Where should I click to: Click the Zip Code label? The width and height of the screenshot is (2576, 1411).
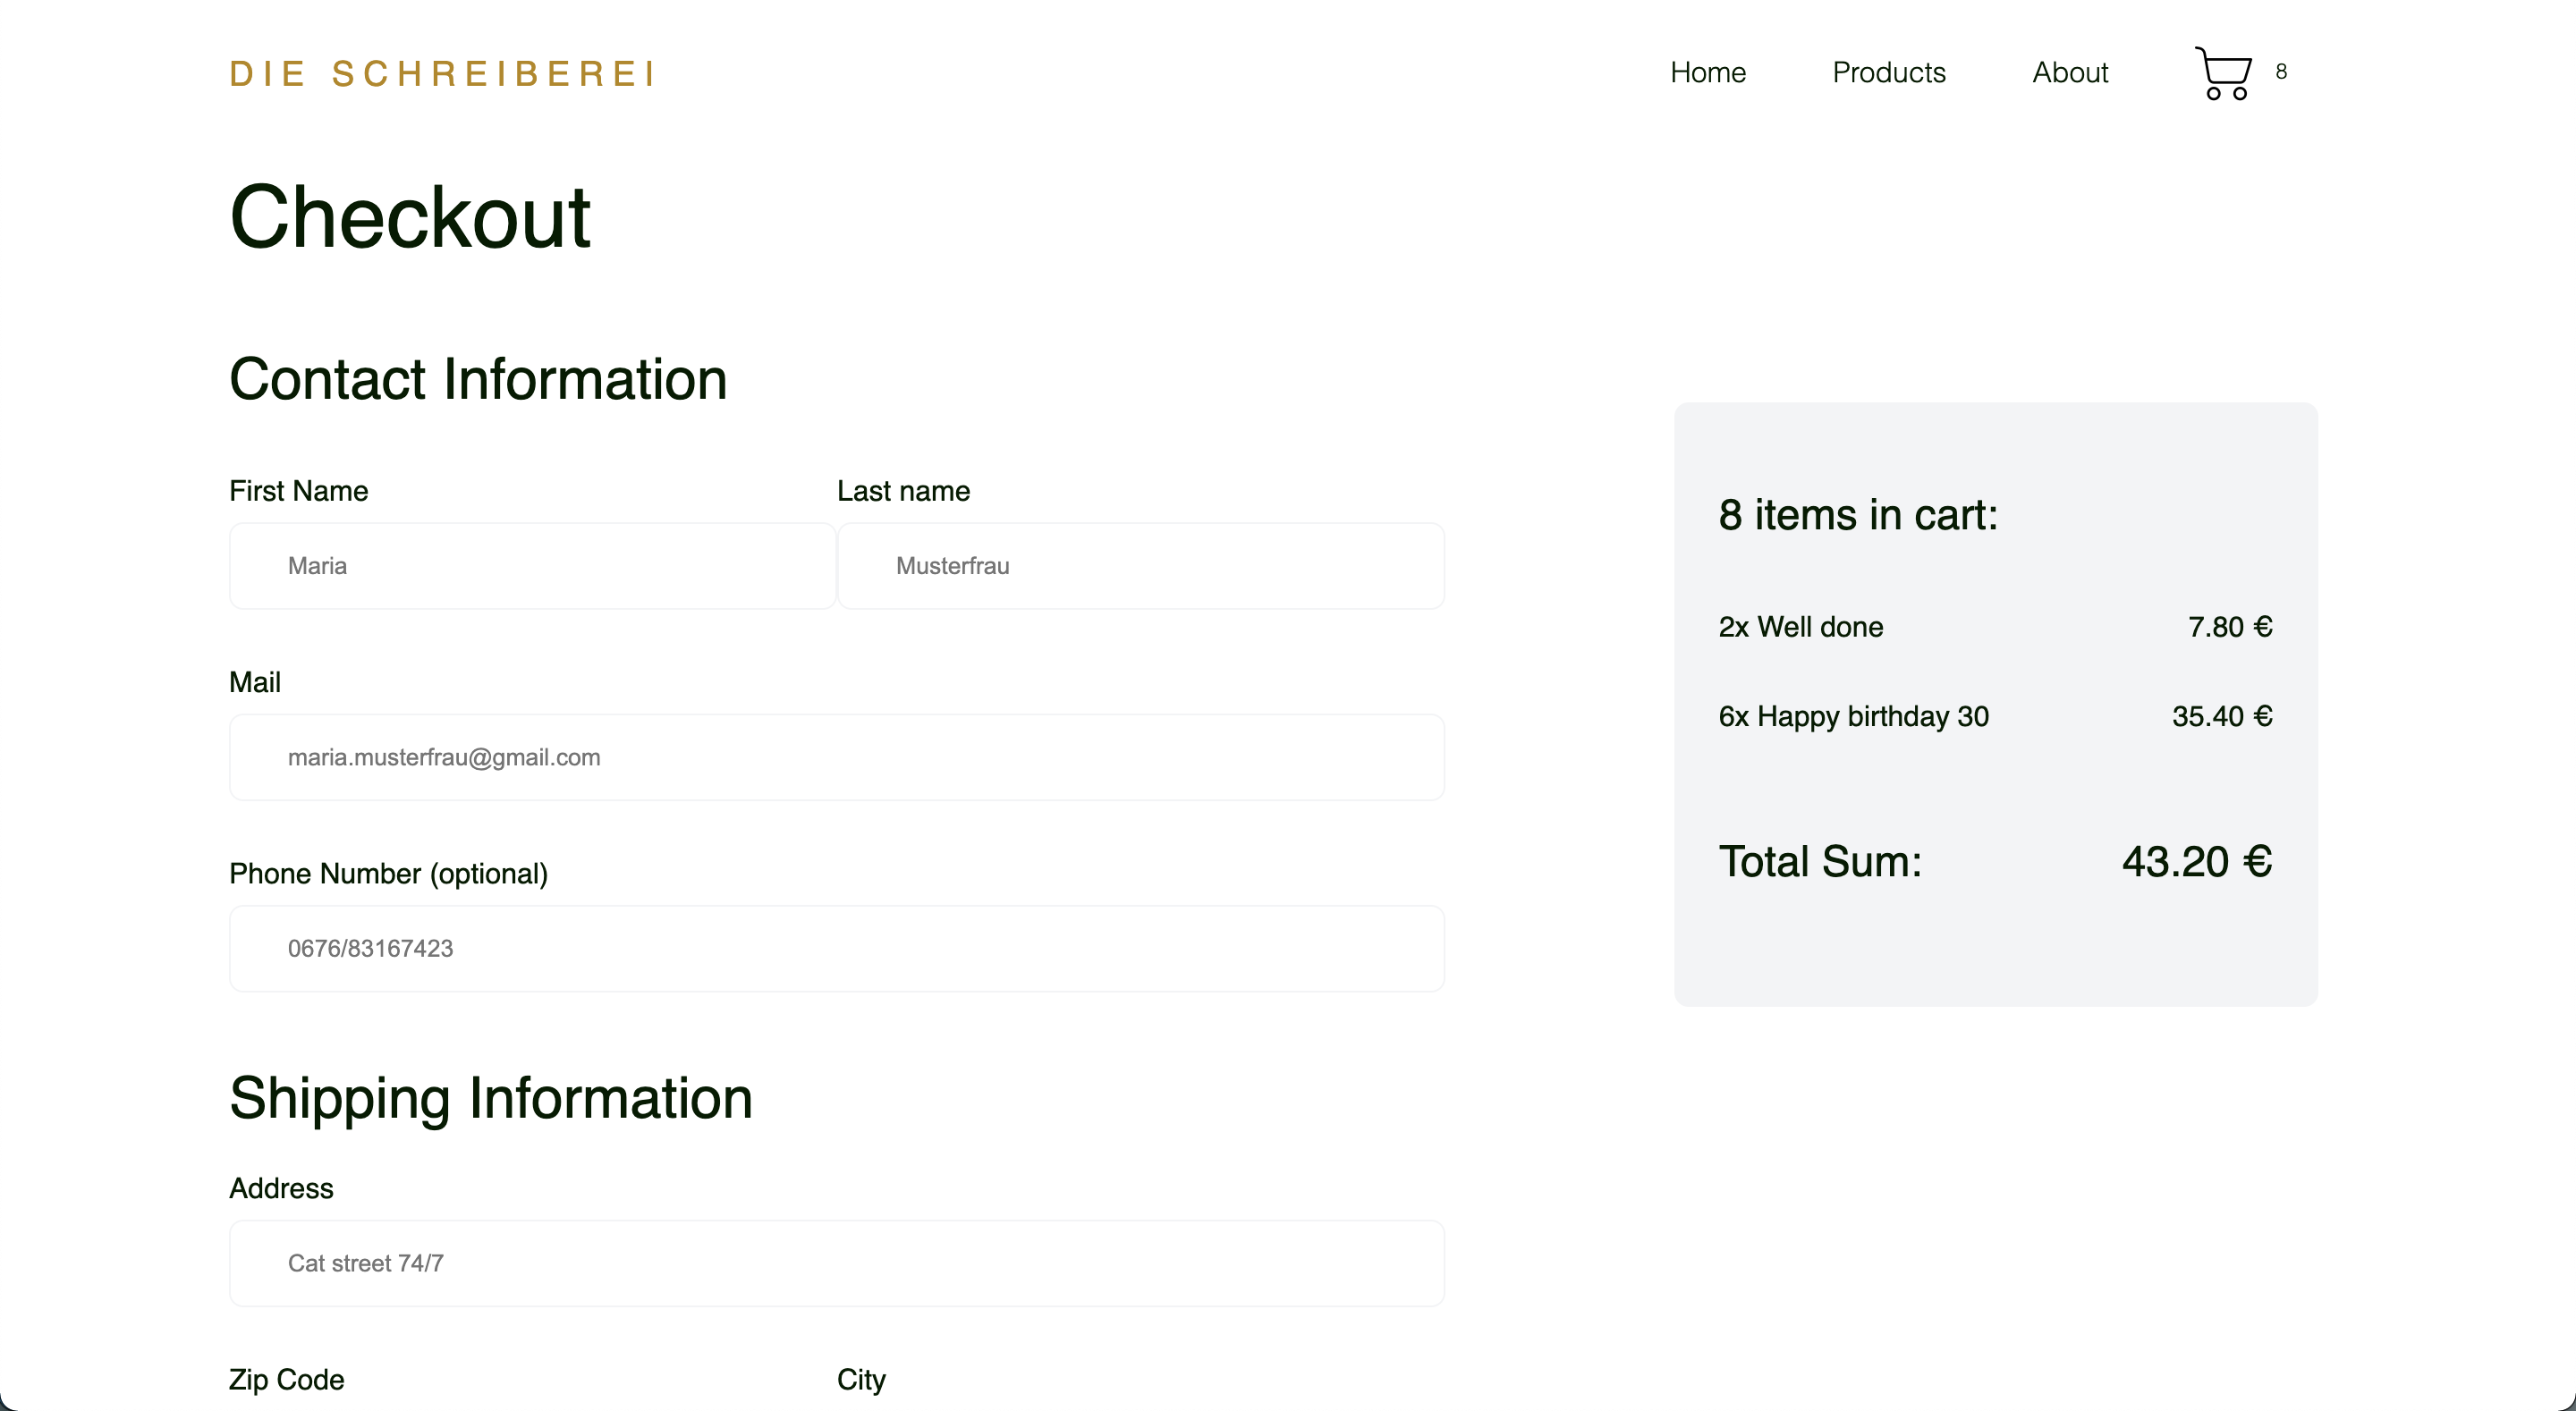286,1379
